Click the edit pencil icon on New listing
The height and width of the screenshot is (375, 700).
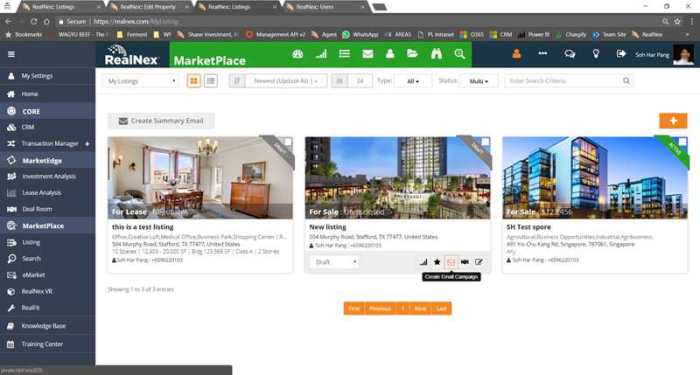pyautogui.click(x=479, y=262)
